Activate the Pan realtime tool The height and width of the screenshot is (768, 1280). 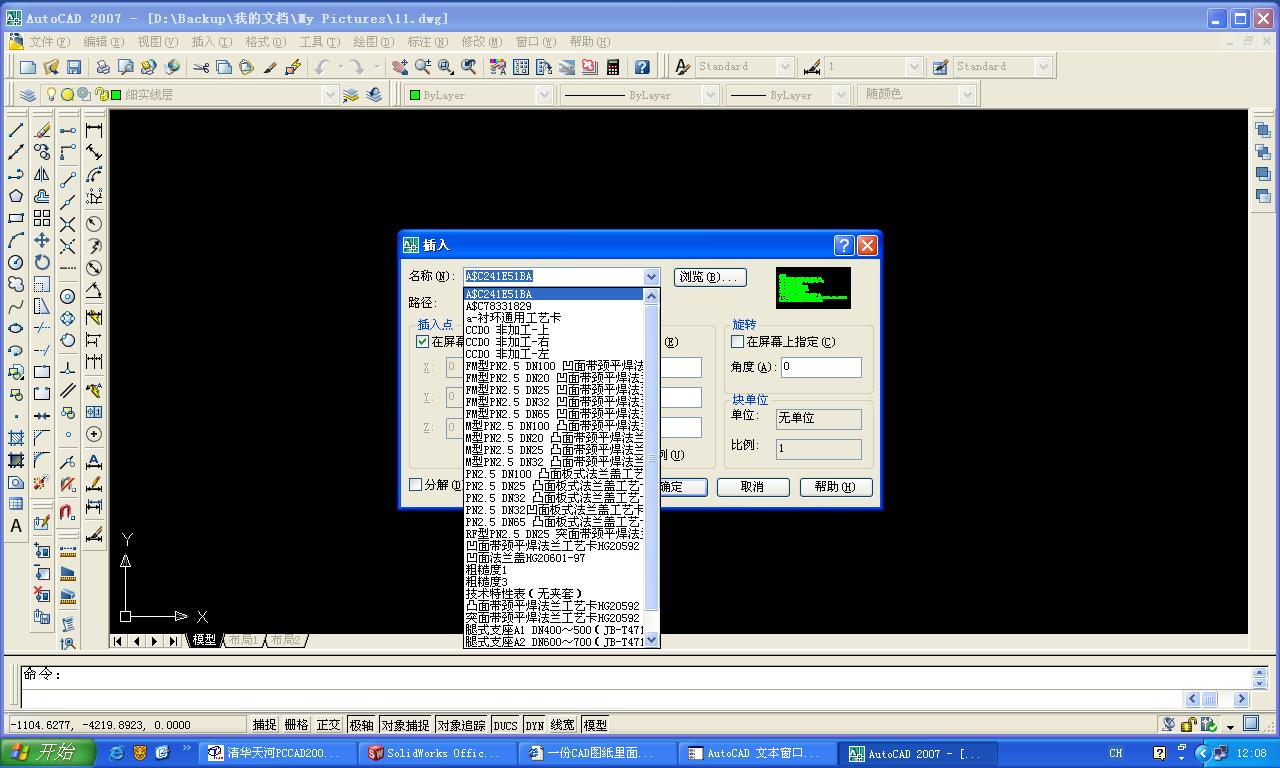click(400, 67)
